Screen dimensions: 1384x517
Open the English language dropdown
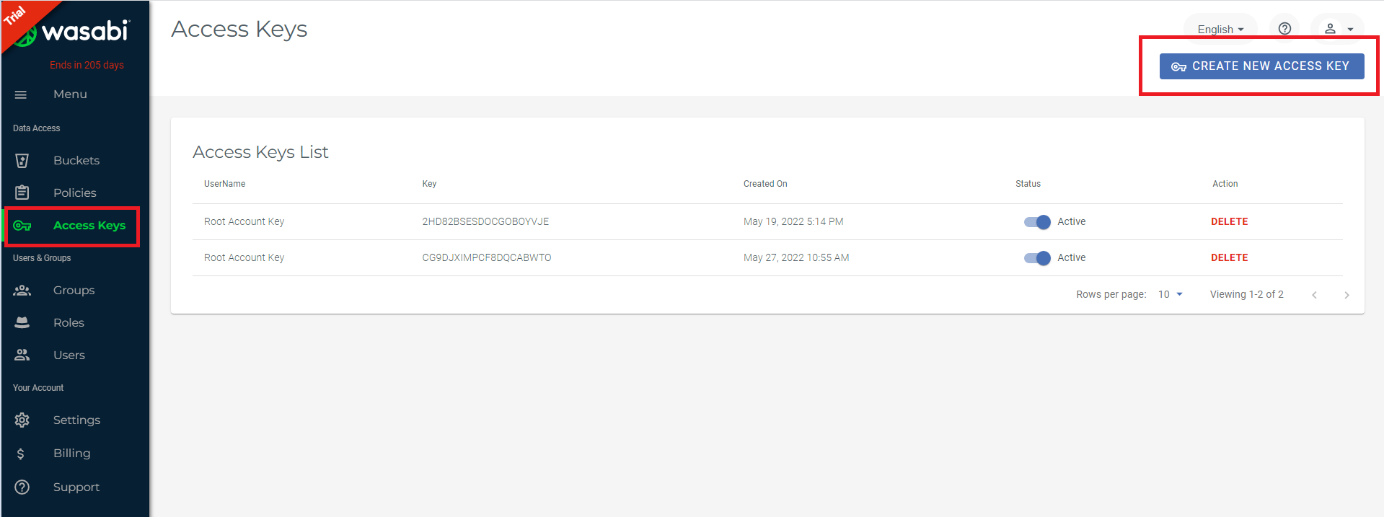pos(1220,29)
